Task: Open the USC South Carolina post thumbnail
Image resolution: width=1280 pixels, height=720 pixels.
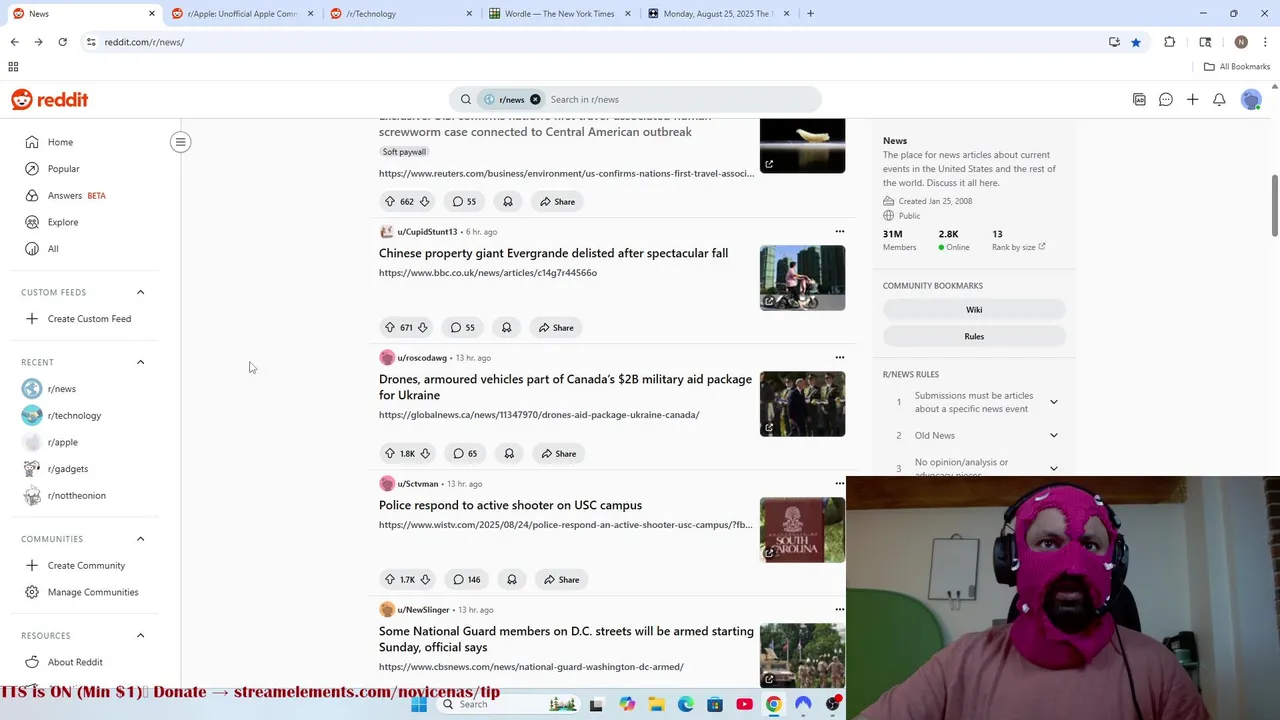Action: click(x=802, y=530)
